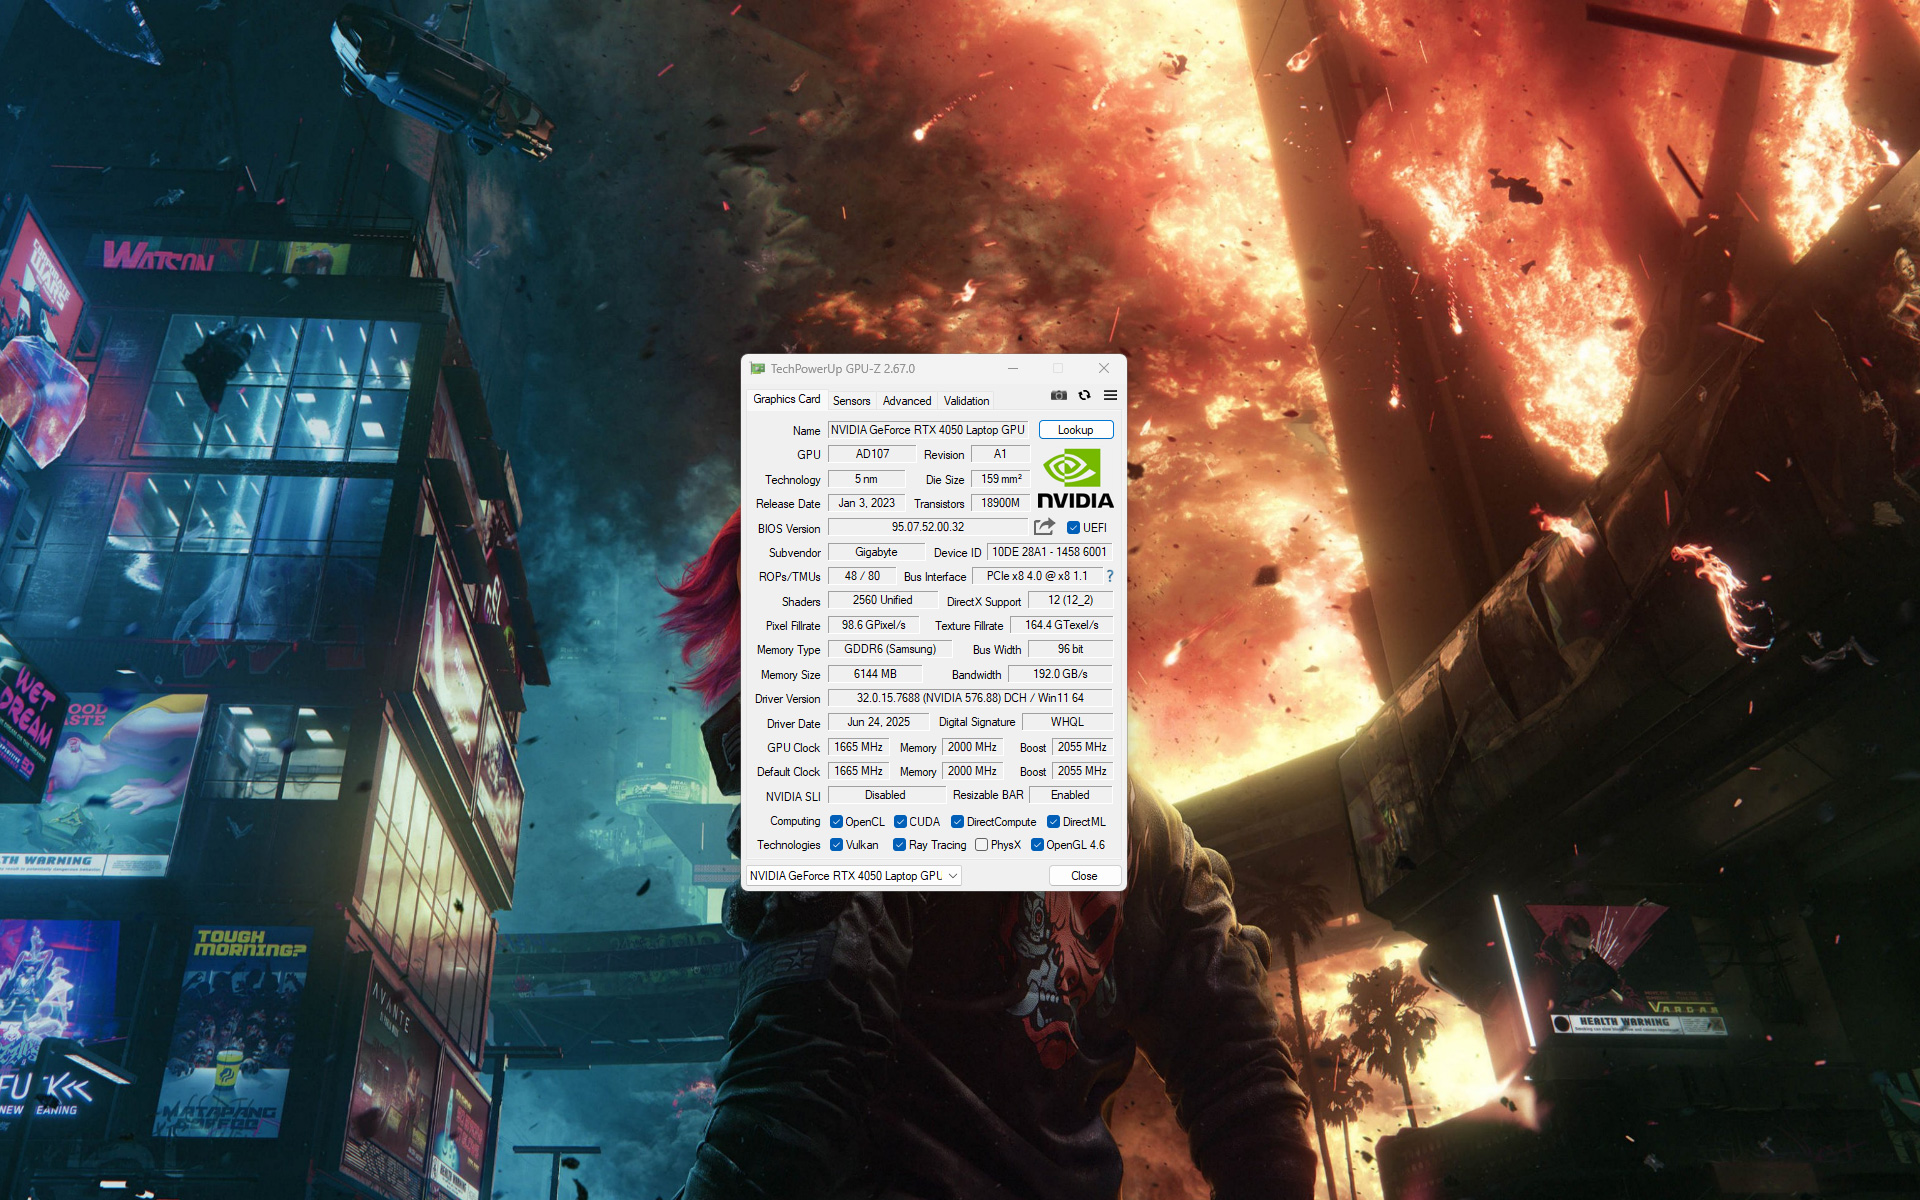Click the BIOS Version field
The width and height of the screenshot is (1920, 1200).
pyautogui.click(x=928, y=527)
